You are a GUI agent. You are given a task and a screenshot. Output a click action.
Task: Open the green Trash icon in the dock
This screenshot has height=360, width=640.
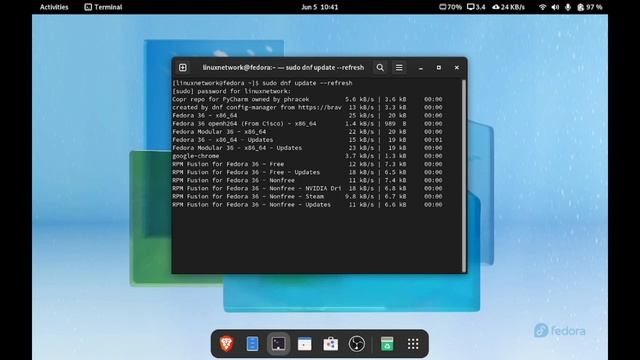[x=387, y=344]
